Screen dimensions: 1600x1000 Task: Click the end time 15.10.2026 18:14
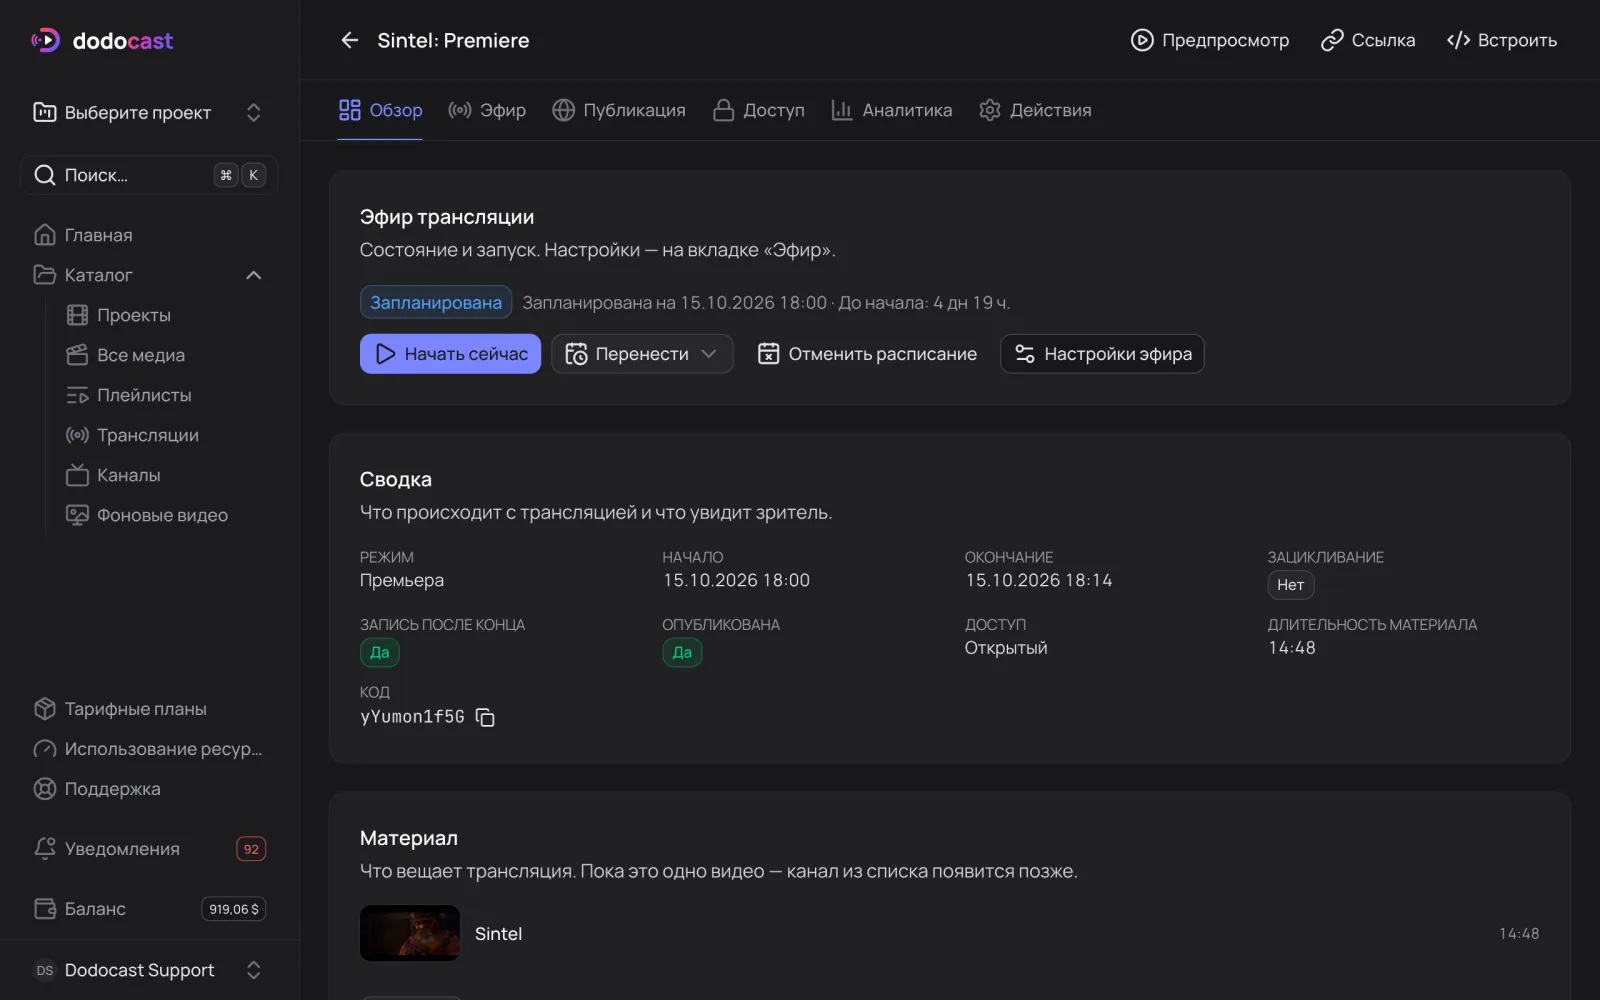(1038, 580)
